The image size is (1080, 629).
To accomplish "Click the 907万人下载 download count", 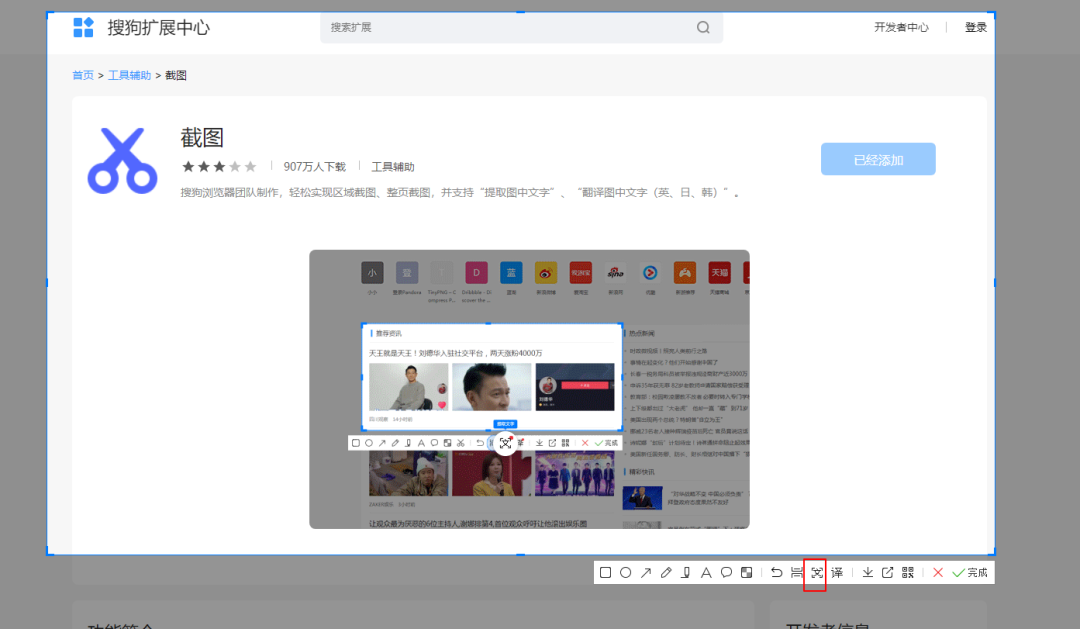I will [x=315, y=167].
